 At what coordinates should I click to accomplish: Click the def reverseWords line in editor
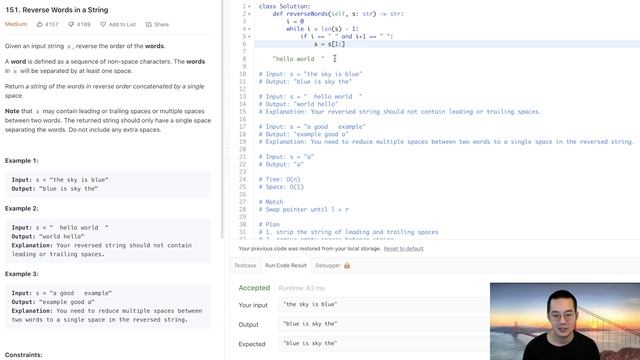pyautogui.click(x=338, y=14)
